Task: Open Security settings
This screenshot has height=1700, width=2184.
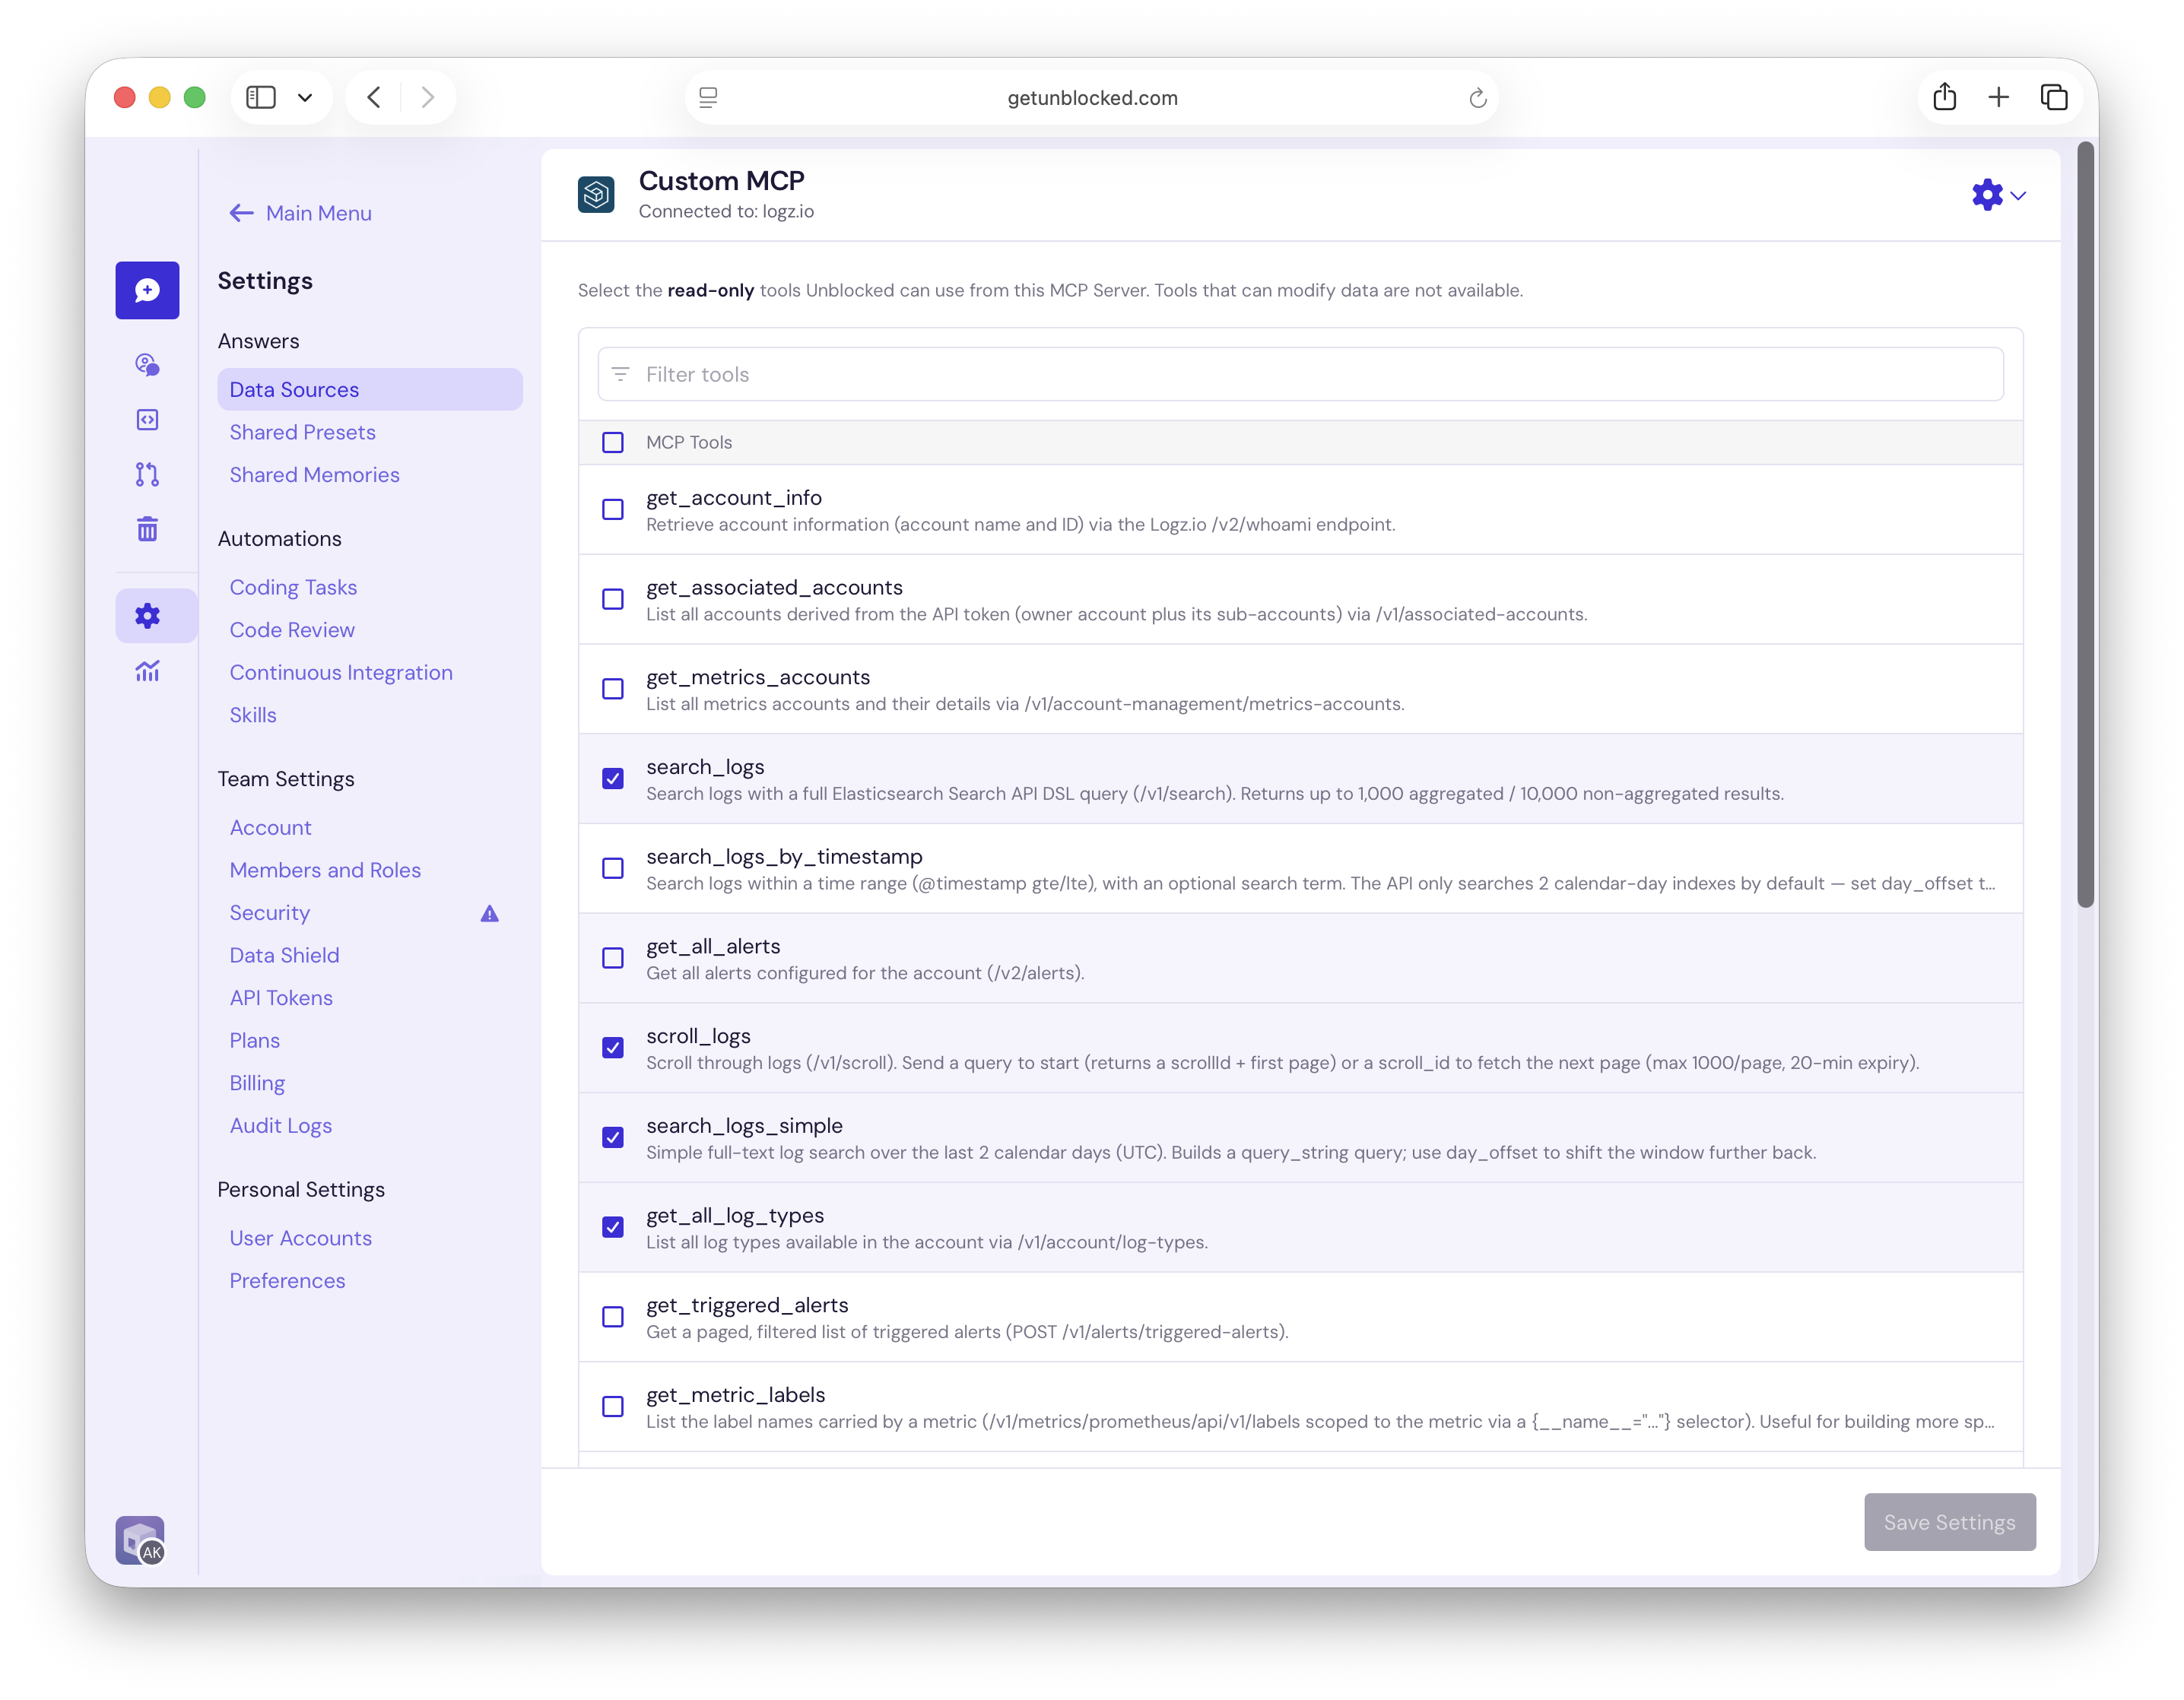Action: click(269, 913)
